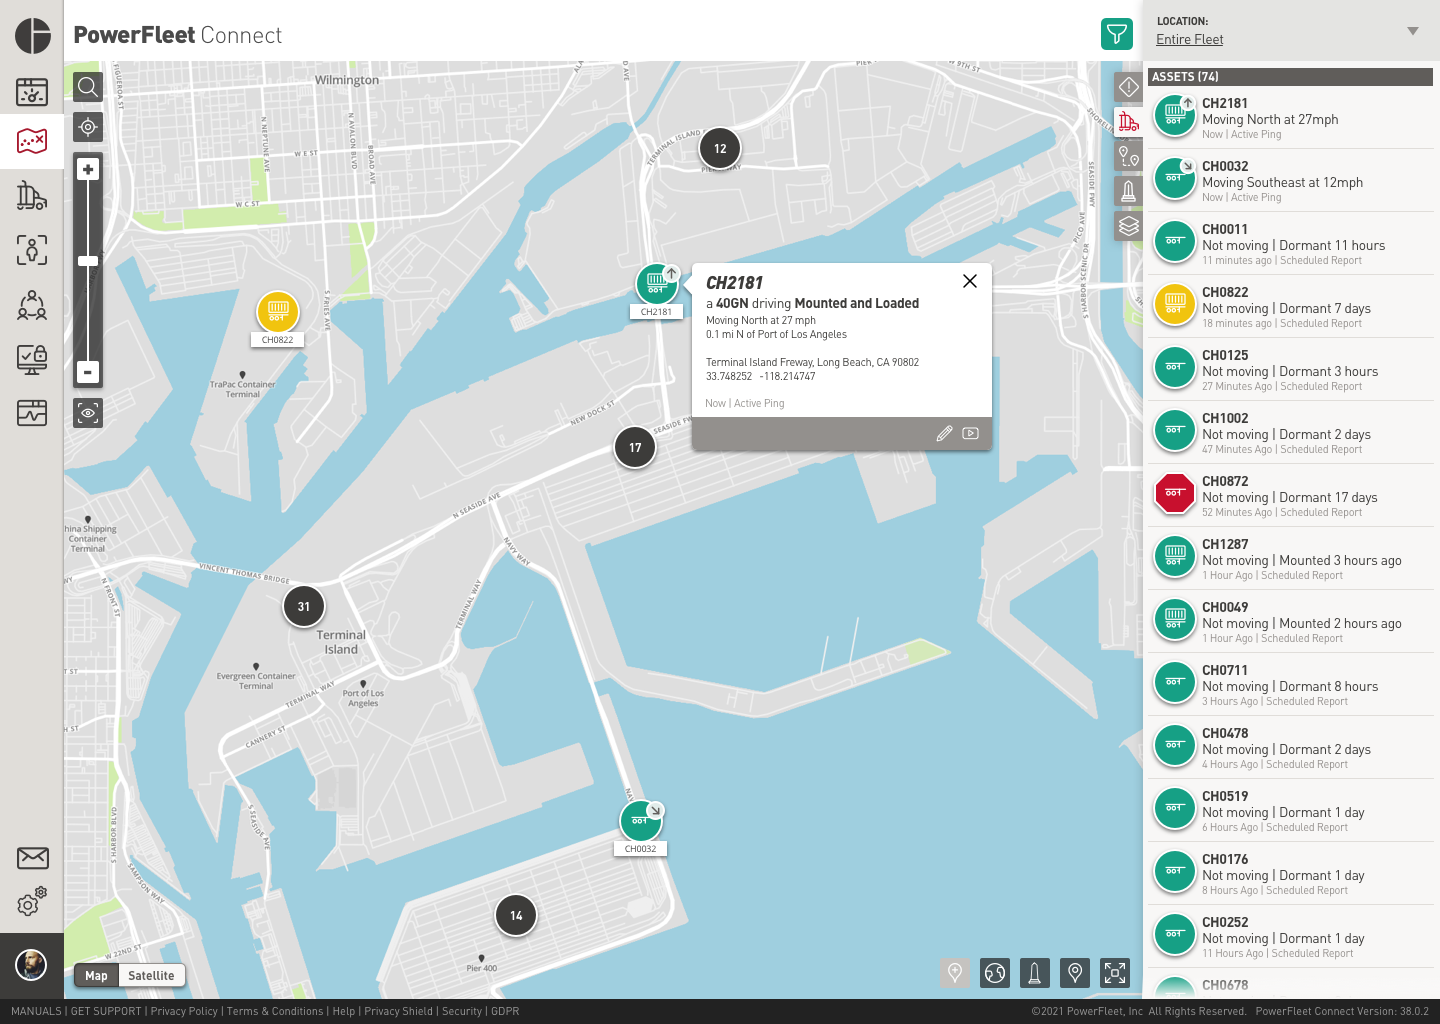Viewport: 1440px width, 1024px height.
Task: Select CH1287 asset row
Action: [1290, 559]
